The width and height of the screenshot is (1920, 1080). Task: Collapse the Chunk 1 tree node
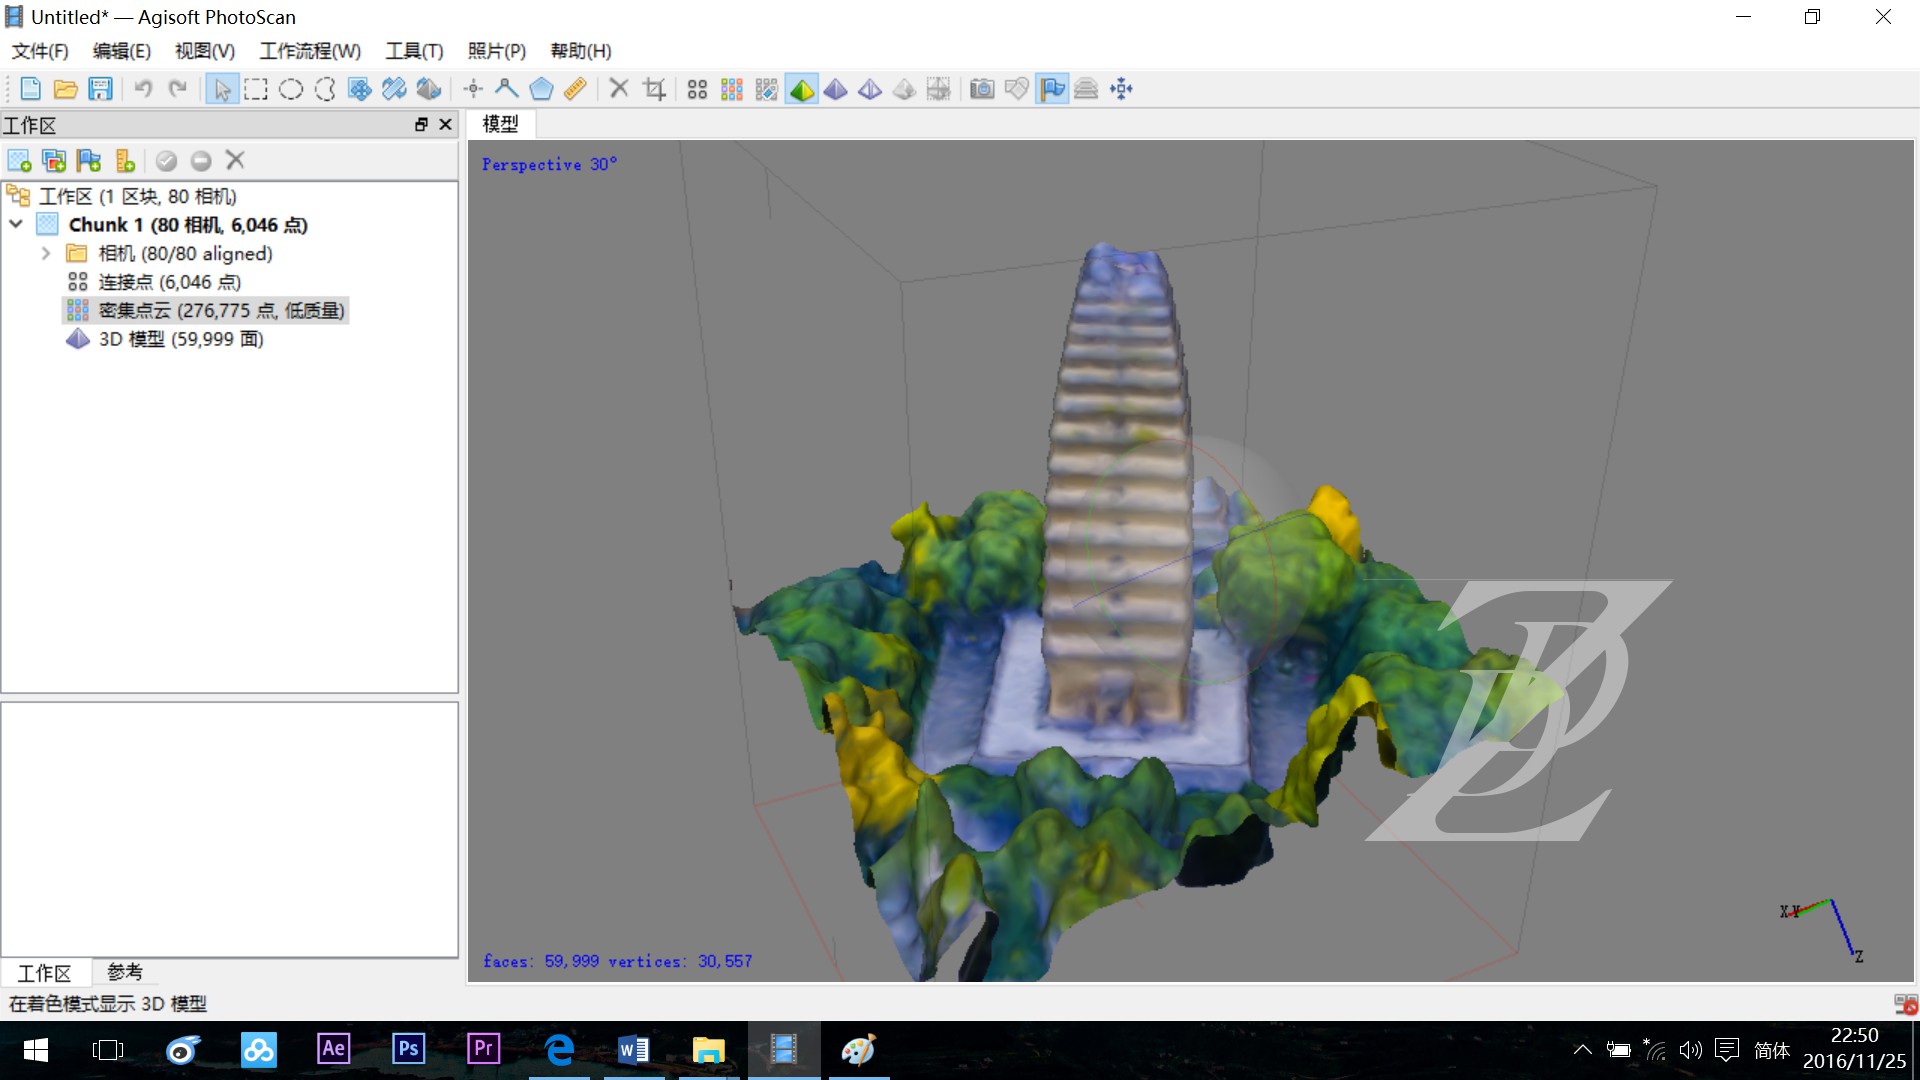pyautogui.click(x=16, y=225)
